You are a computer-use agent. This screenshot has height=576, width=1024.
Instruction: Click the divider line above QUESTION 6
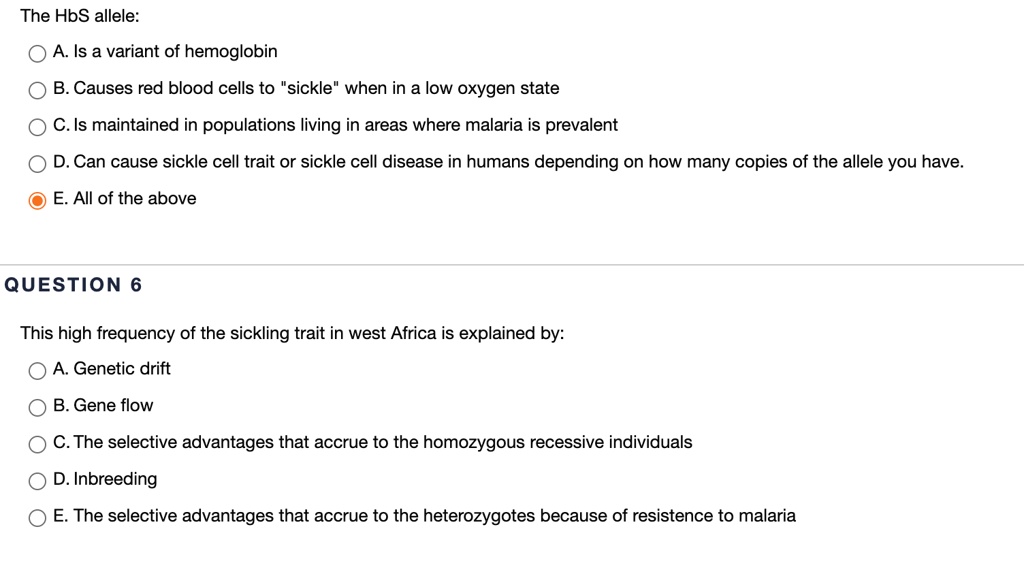(x=512, y=264)
